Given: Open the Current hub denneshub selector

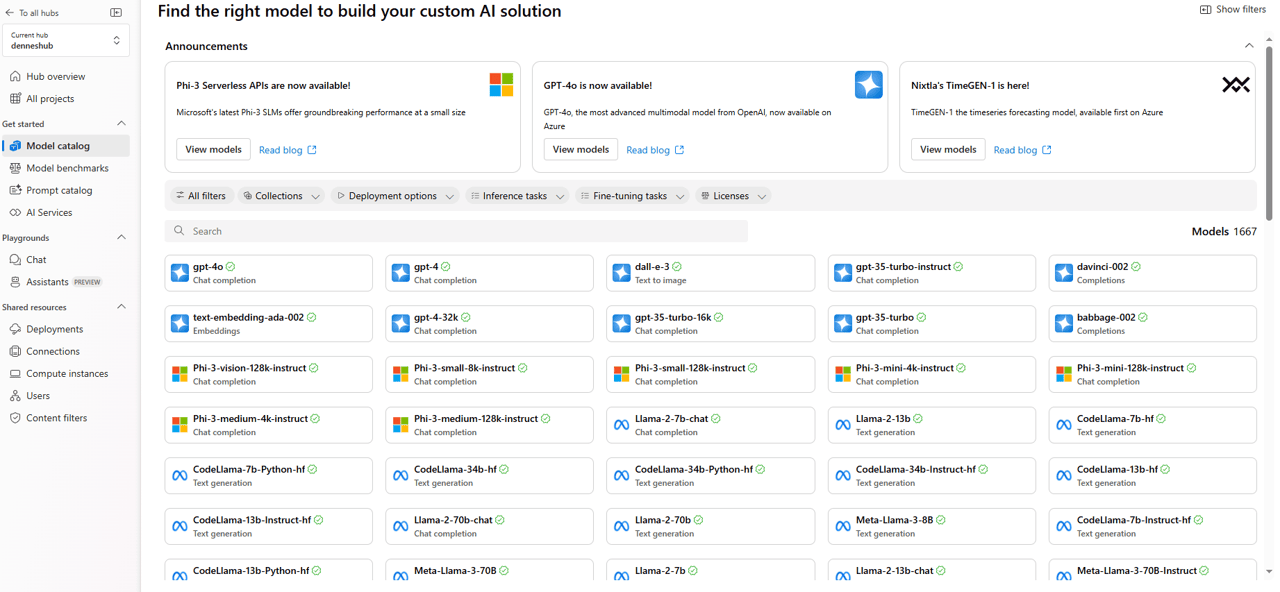Looking at the screenshot, I should (65, 40).
